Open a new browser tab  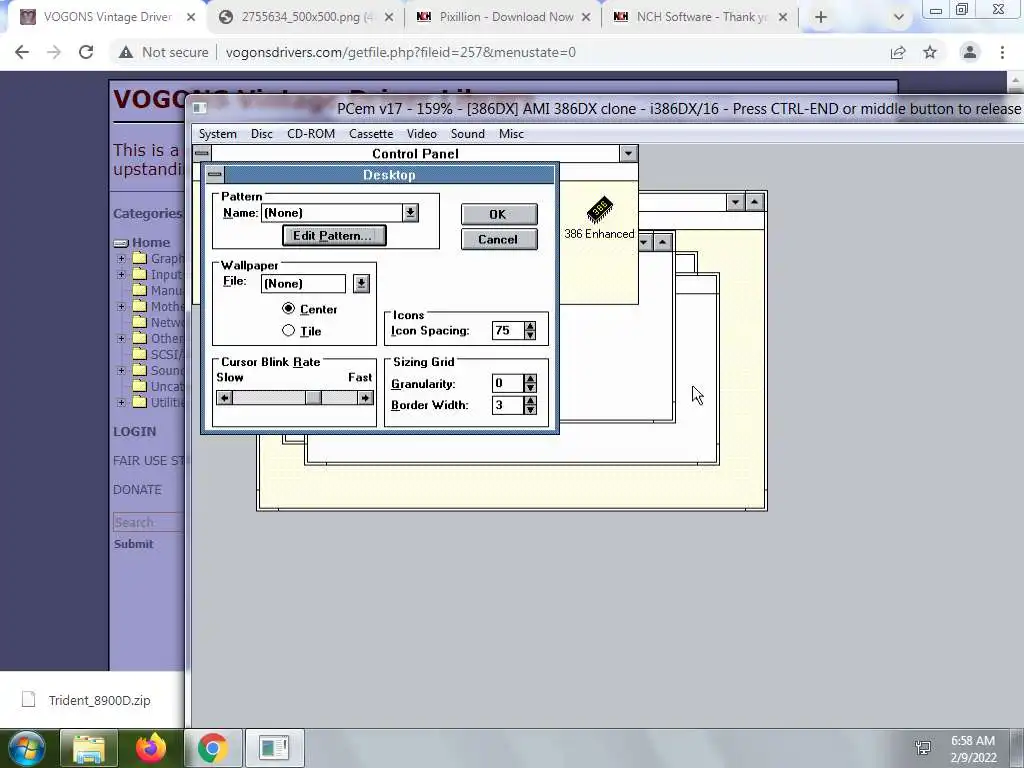click(821, 17)
